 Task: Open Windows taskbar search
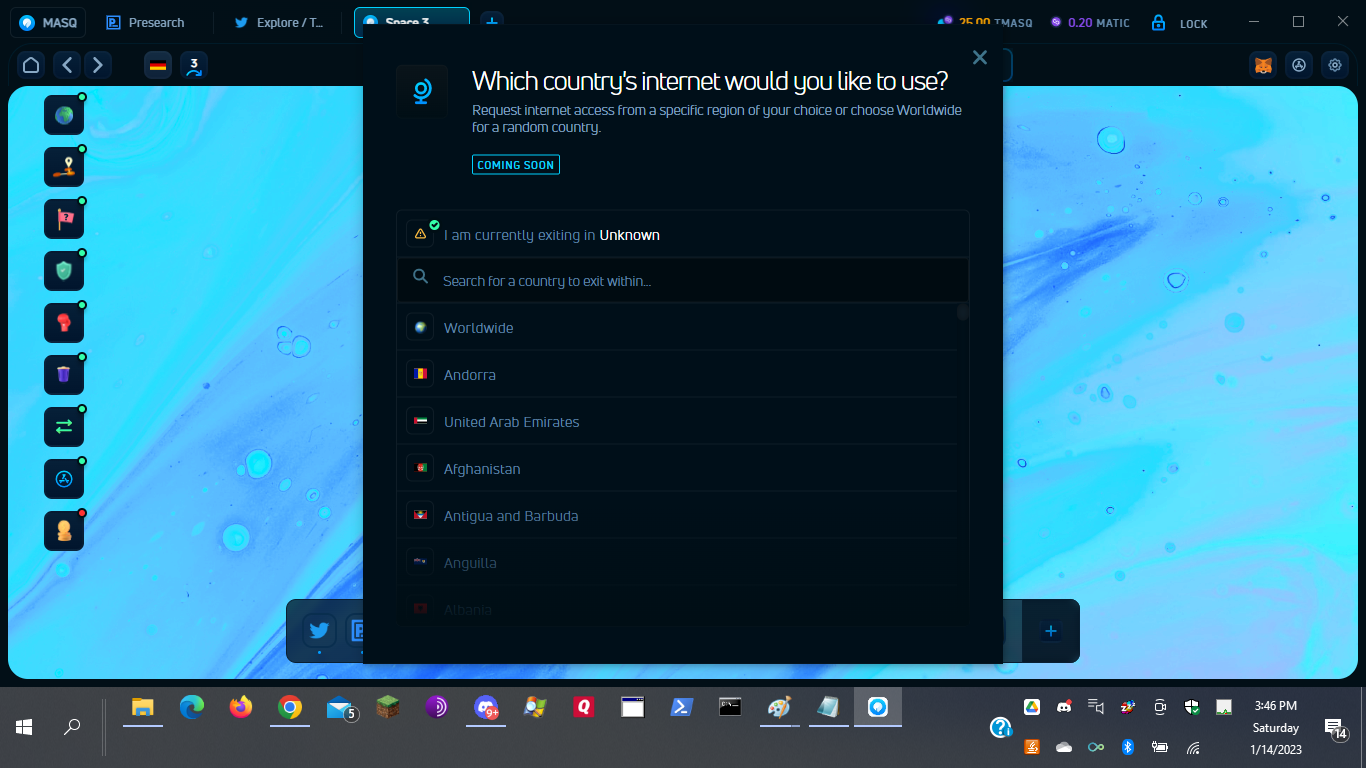(72, 727)
